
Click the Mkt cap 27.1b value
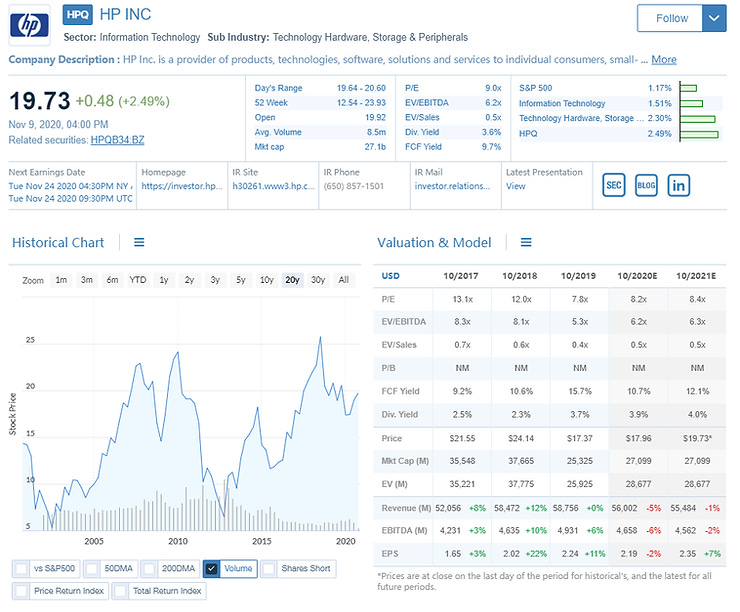375,147
